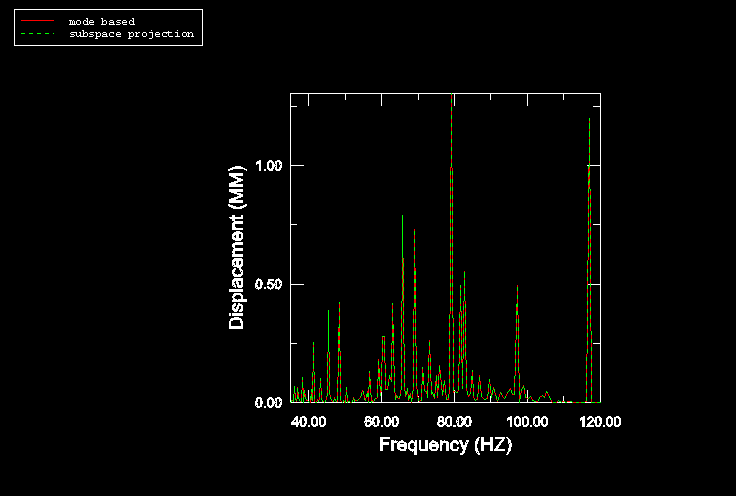736x496 pixels.
Task: Click the "subspace projection" legend label
Action: point(130,34)
